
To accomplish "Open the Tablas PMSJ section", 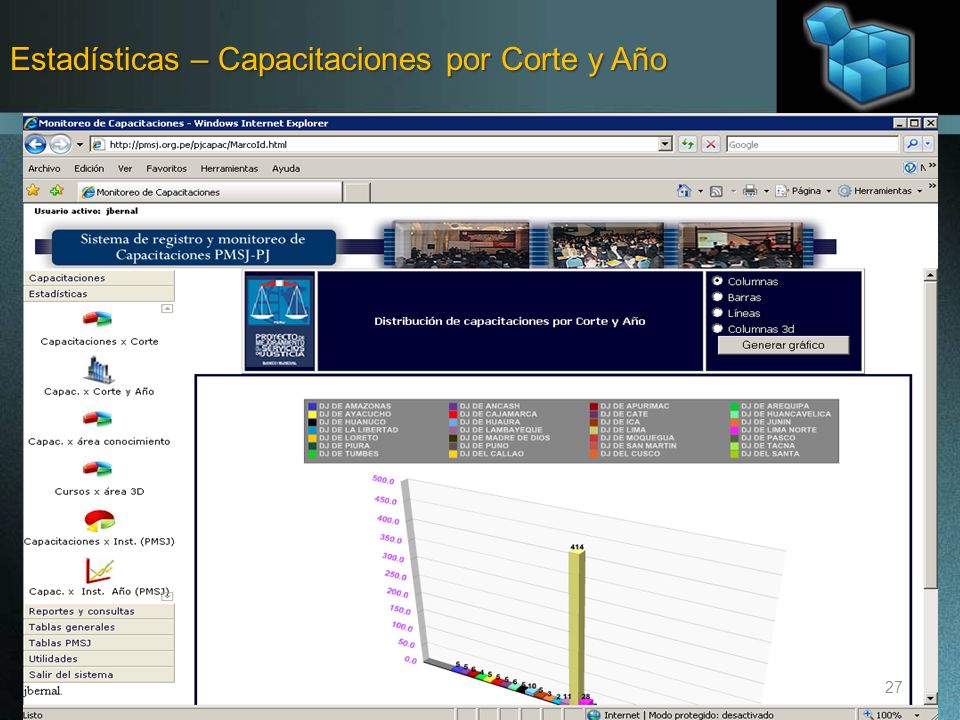I will (99, 643).
